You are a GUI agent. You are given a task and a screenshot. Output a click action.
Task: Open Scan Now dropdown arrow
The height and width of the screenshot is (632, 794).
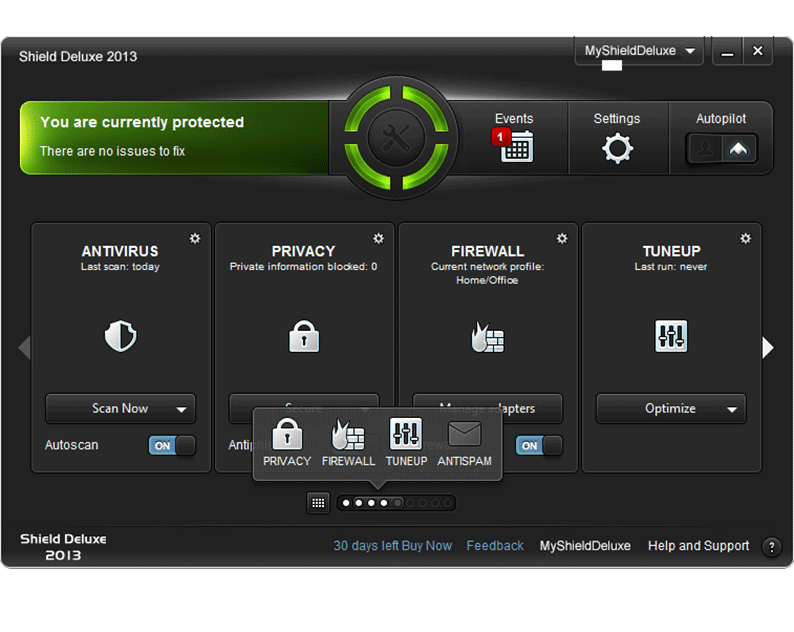click(x=181, y=409)
